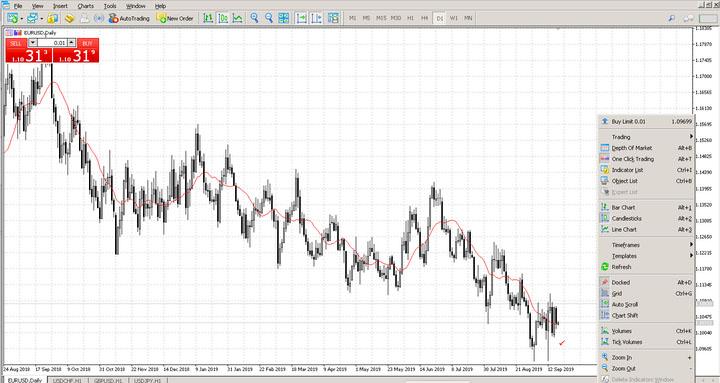The image size is (720, 383).
Task: Open the Charts menu
Action: click(x=85, y=6)
